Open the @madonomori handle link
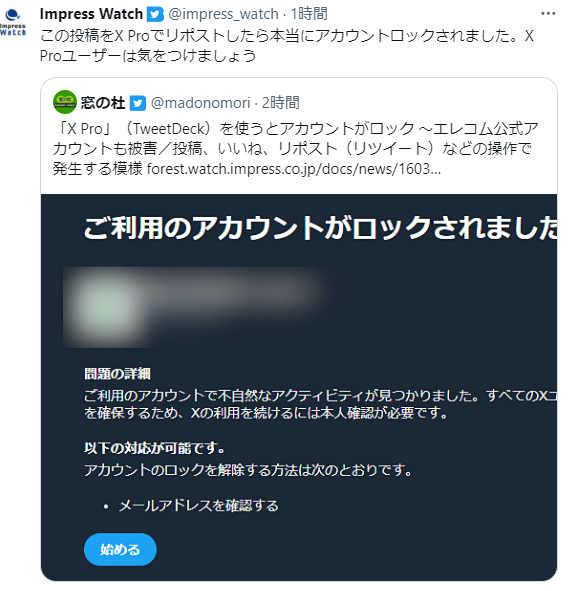Image resolution: width=568 pixels, height=591 pixels. (201, 103)
